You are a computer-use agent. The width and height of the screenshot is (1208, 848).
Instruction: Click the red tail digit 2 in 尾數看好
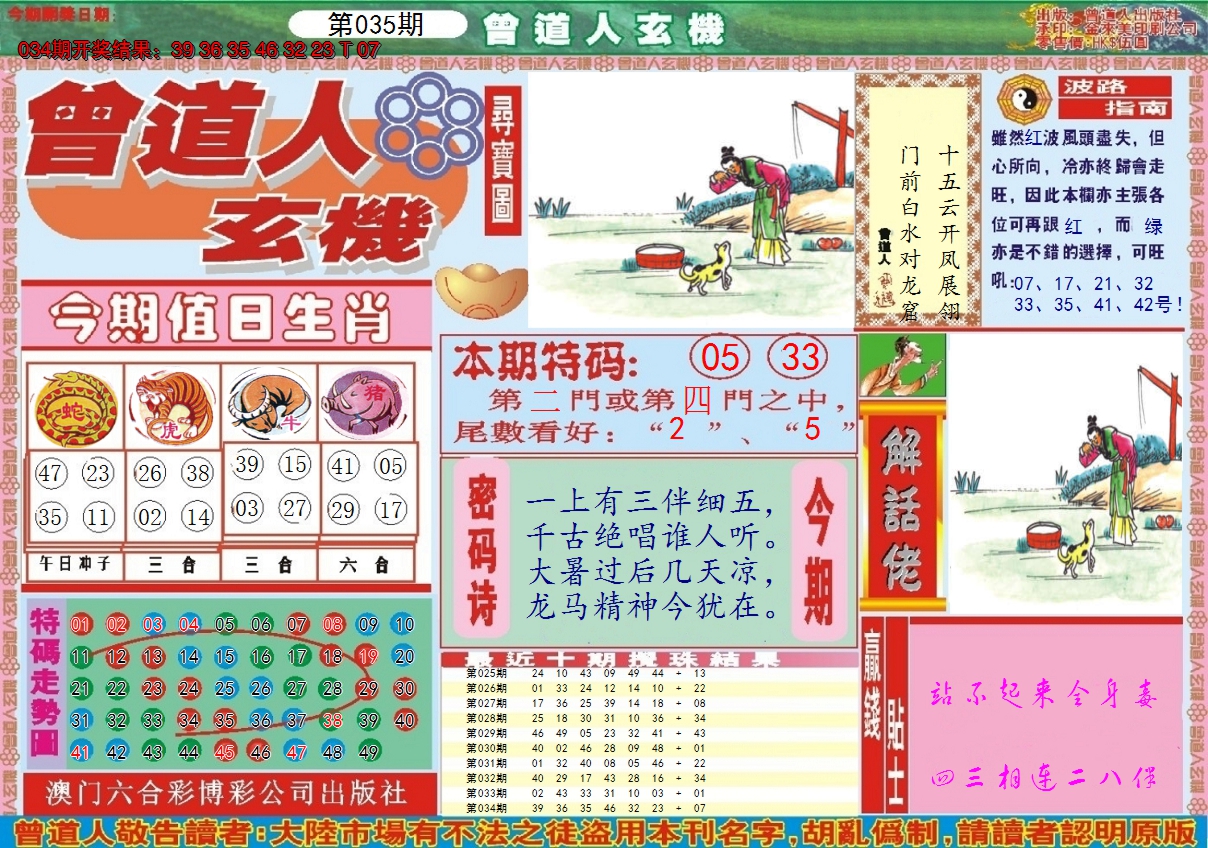[x=677, y=429]
